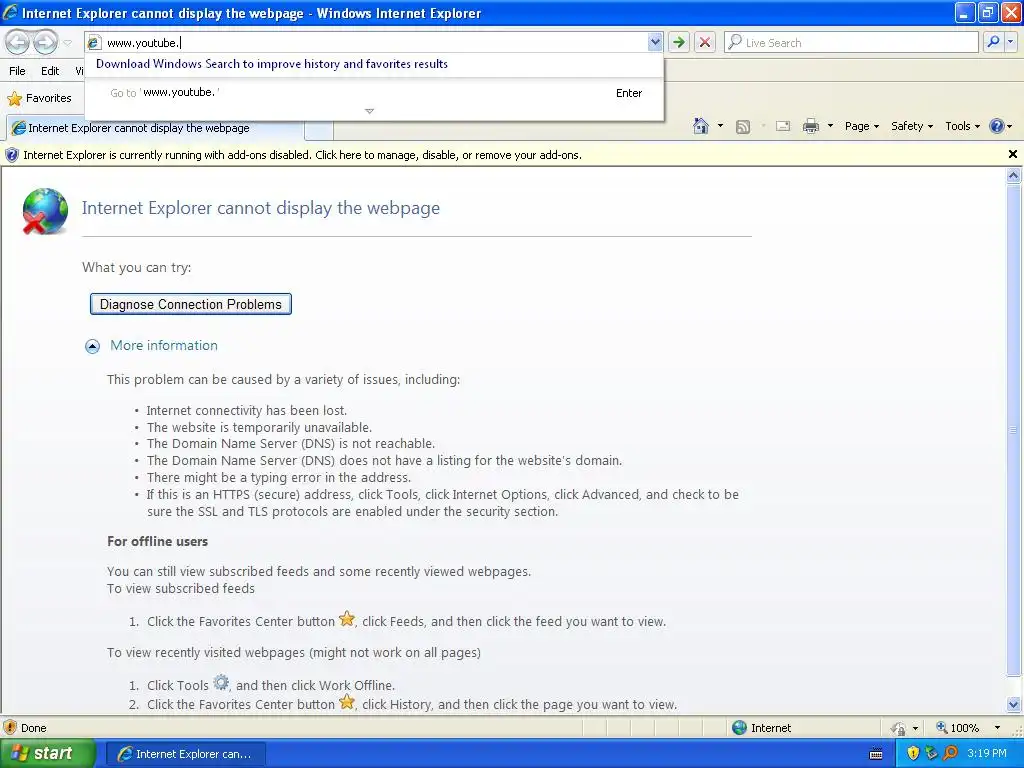Click the Home icon
The width and height of the screenshot is (1024, 768).
click(701, 126)
